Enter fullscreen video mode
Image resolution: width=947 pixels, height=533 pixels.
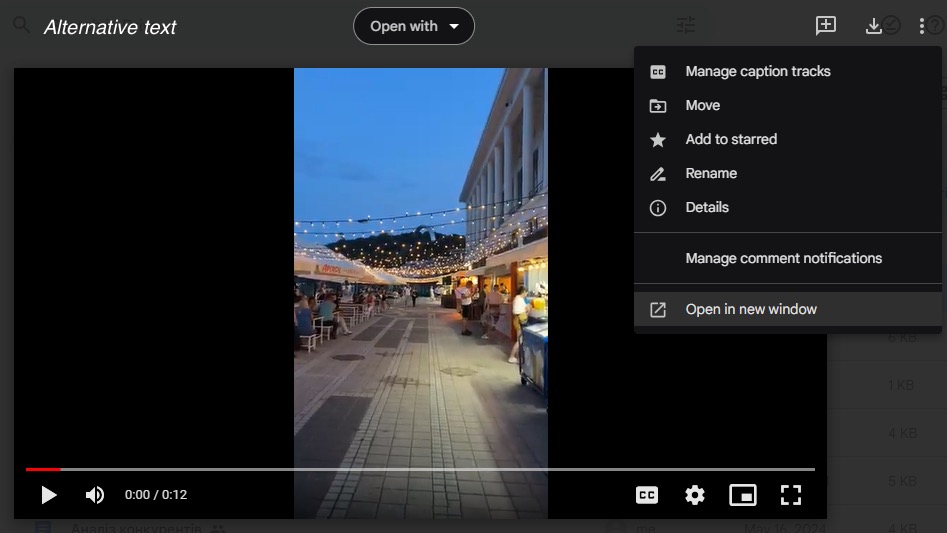791,495
